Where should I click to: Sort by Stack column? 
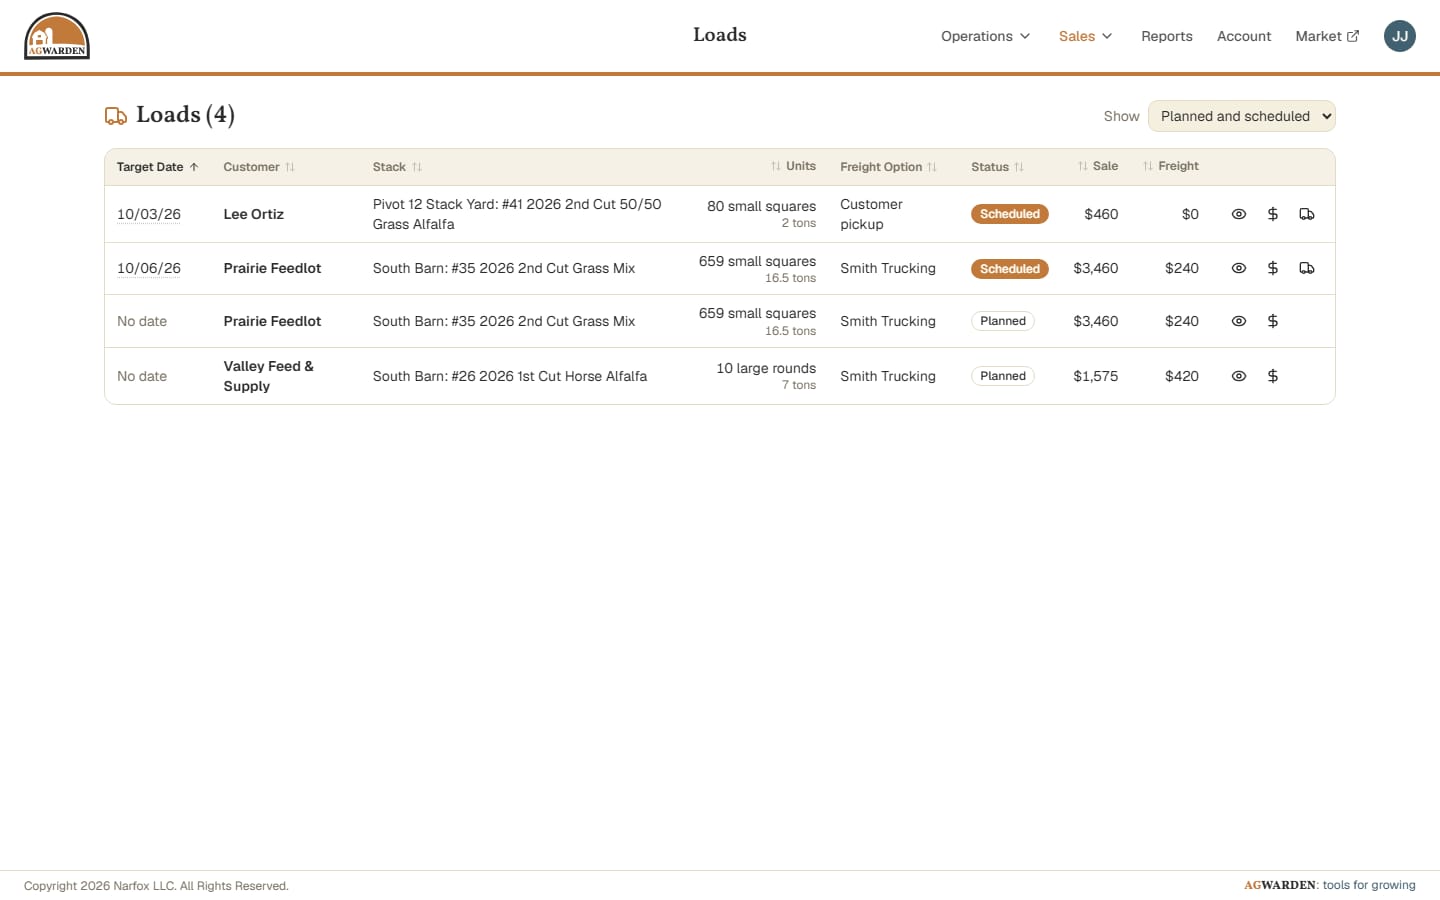coord(397,167)
